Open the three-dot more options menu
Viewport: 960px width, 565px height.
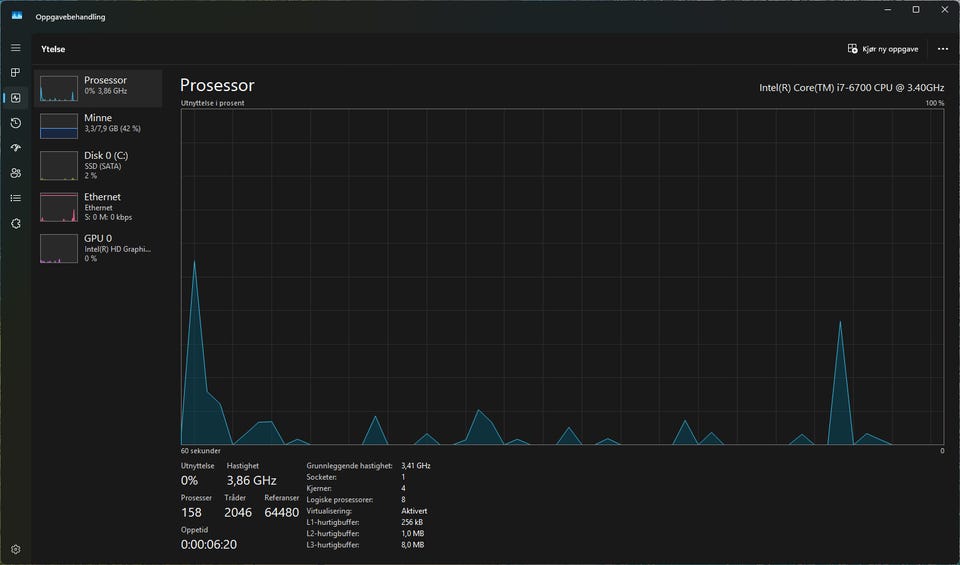click(x=942, y=48)
